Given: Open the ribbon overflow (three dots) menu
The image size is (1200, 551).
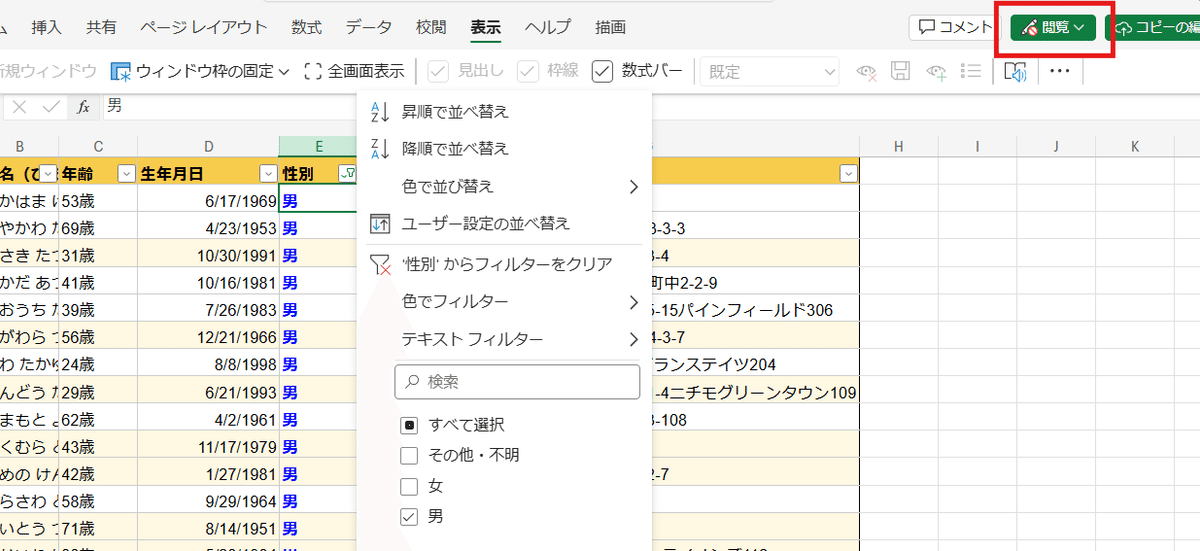Looking at the screenshot, I should [x=1060, y=71].
